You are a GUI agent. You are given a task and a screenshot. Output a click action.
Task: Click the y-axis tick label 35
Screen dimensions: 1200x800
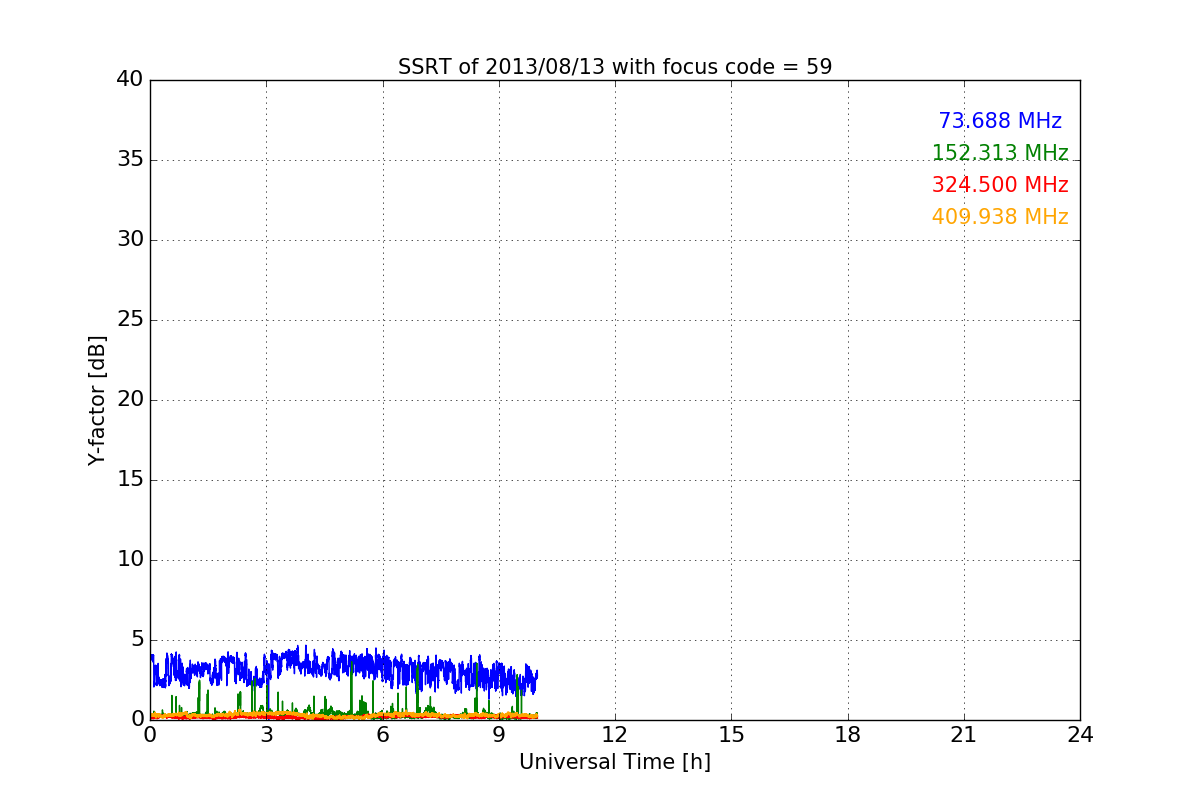[x=130, y=160]
